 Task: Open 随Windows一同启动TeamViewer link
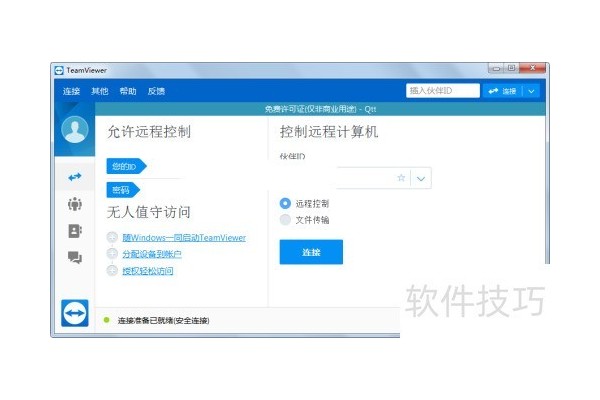click(x=184, y=238)
